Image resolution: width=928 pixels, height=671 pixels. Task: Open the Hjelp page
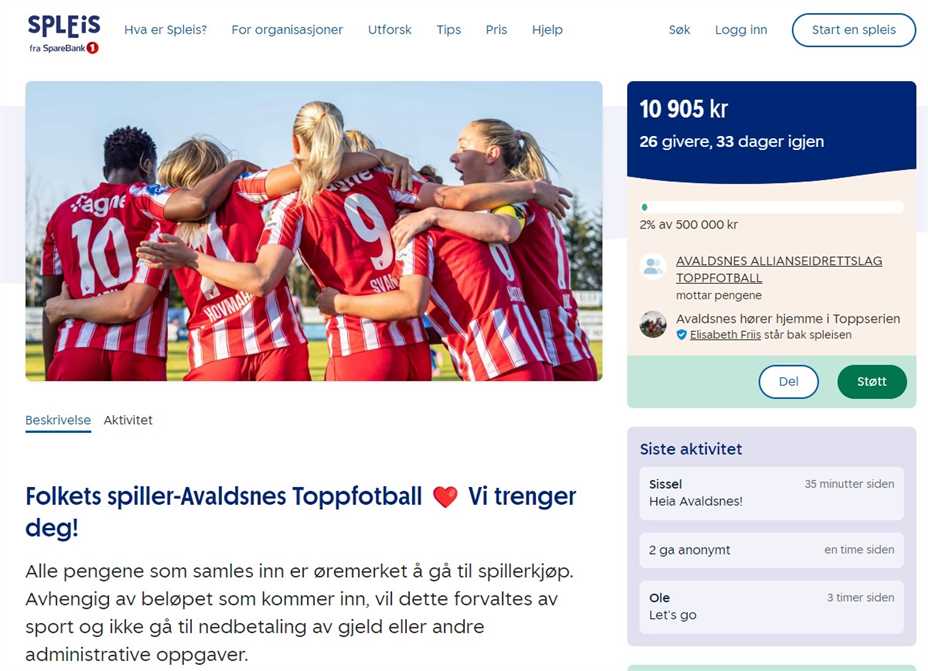(x=547, y=30)
